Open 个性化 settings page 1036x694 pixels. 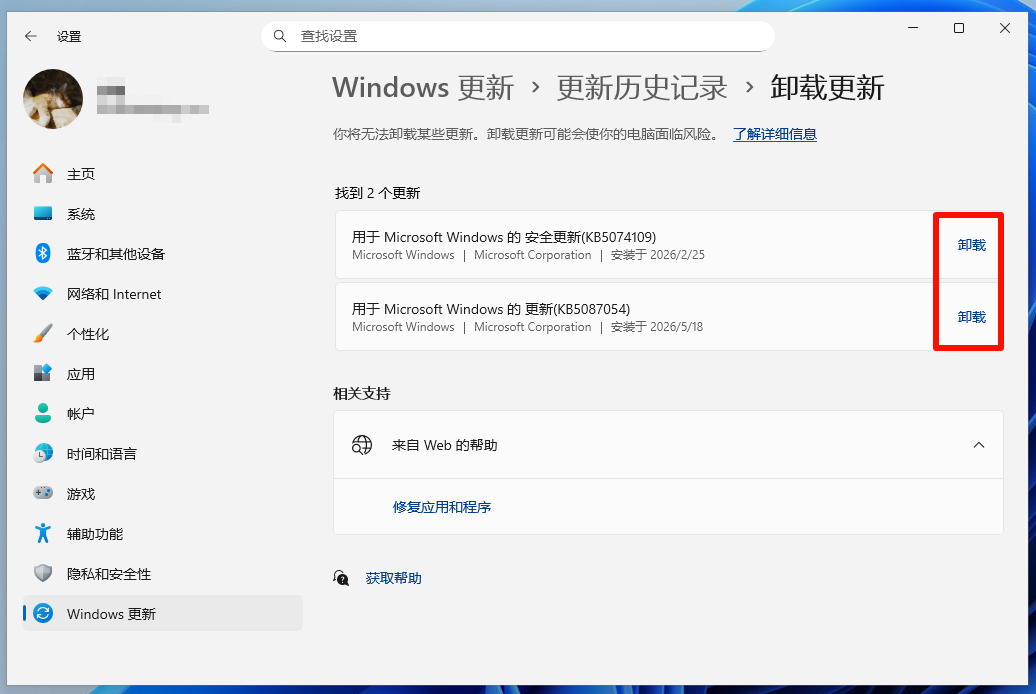coord(163,334)
